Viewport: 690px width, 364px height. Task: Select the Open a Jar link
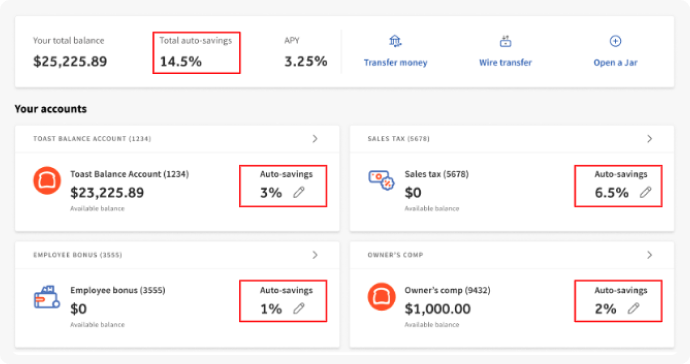tap(615, 63)
